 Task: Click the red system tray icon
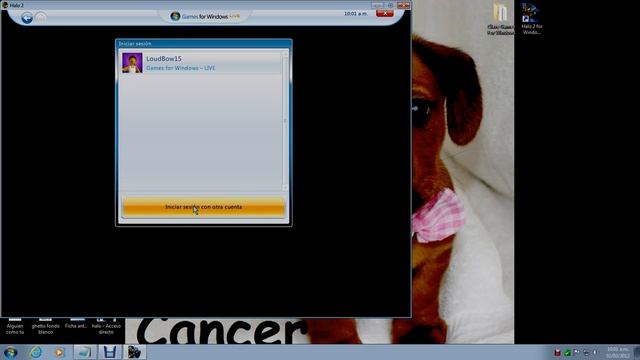558,352
